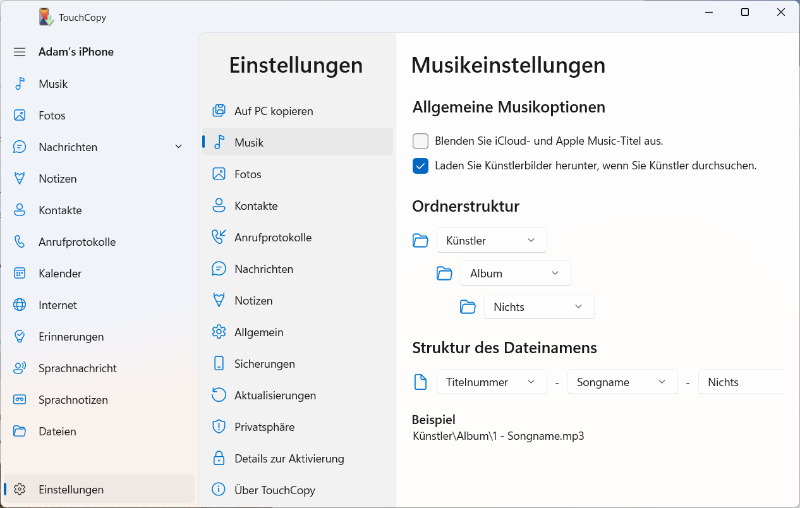Open Kontakte settings page

tap(297, 206)
